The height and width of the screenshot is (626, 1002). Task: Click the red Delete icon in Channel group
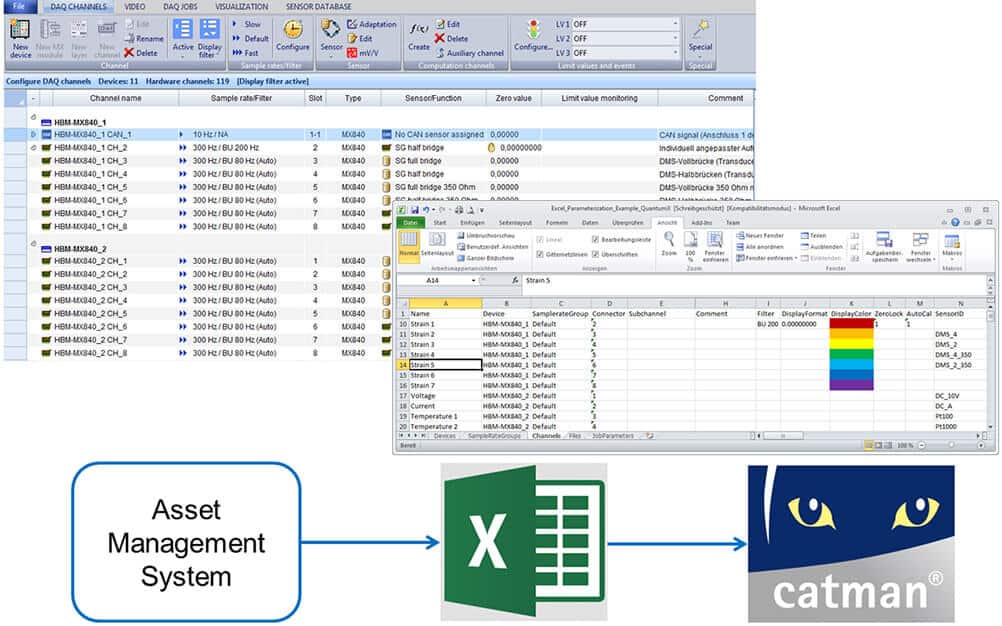click(x=129, y=53)
